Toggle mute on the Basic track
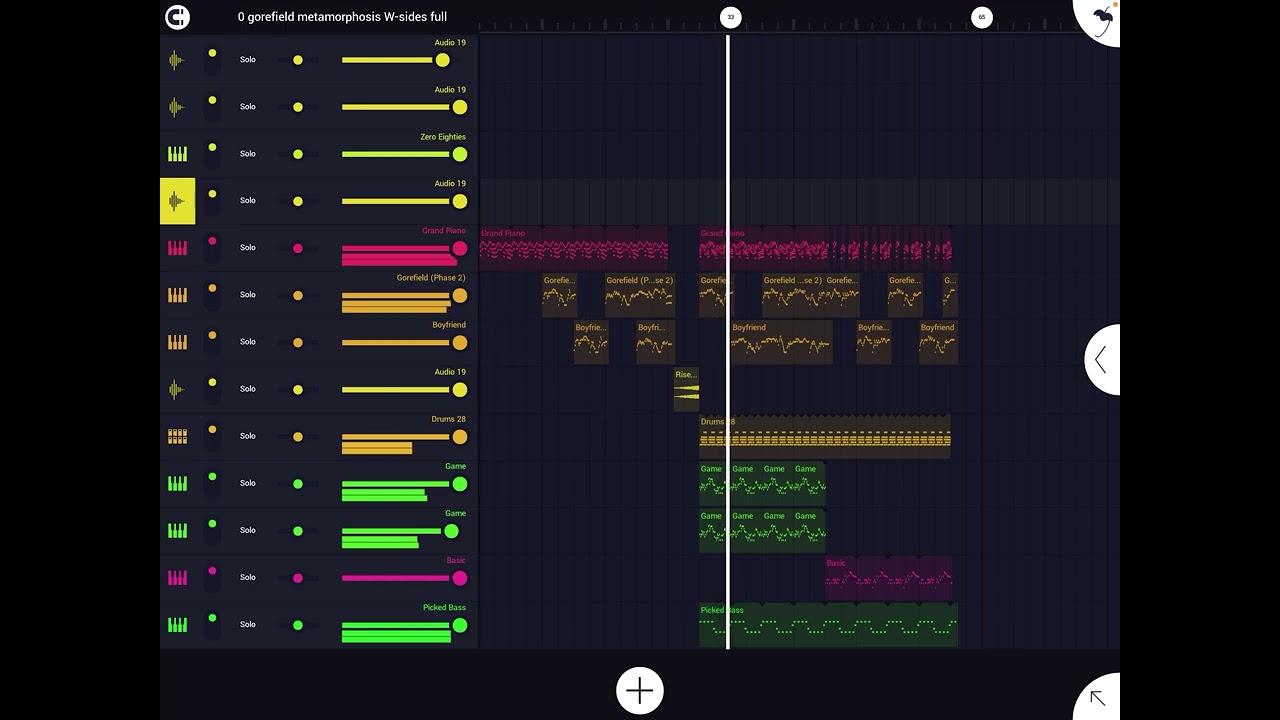This screenshot has width=1280, height=720. click(x=212, y=577)
